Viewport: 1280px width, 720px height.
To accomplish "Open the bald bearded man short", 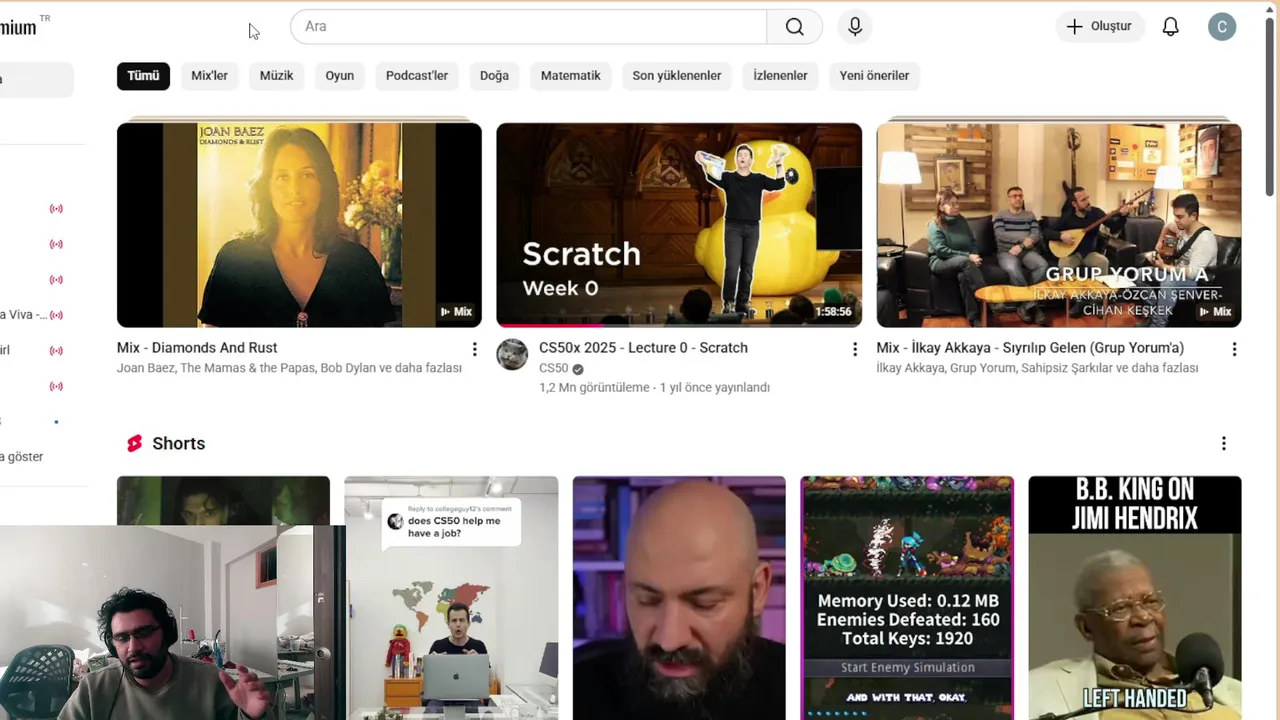I will point(679,598).
